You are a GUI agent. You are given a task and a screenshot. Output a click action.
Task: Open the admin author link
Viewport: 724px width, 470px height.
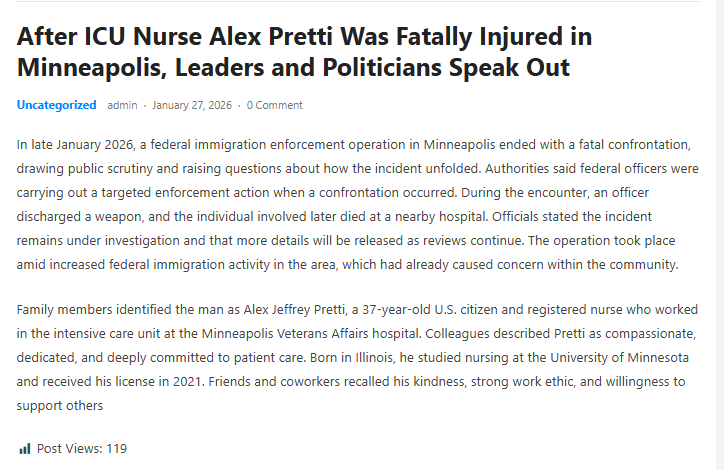[x=122, y=105]
